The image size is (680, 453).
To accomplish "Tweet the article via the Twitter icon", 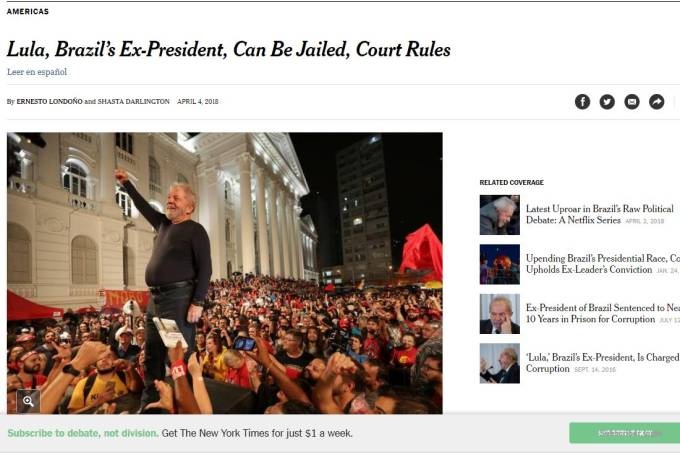I will point(607,101).
